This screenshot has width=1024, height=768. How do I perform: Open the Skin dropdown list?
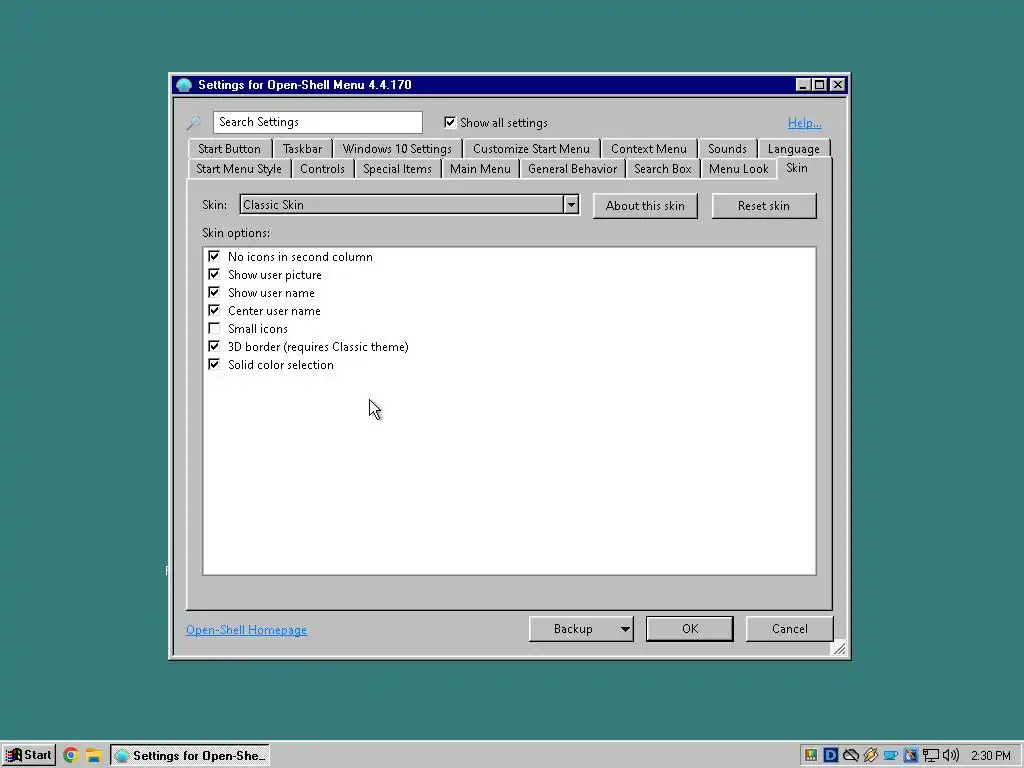[x=571, y=204]
